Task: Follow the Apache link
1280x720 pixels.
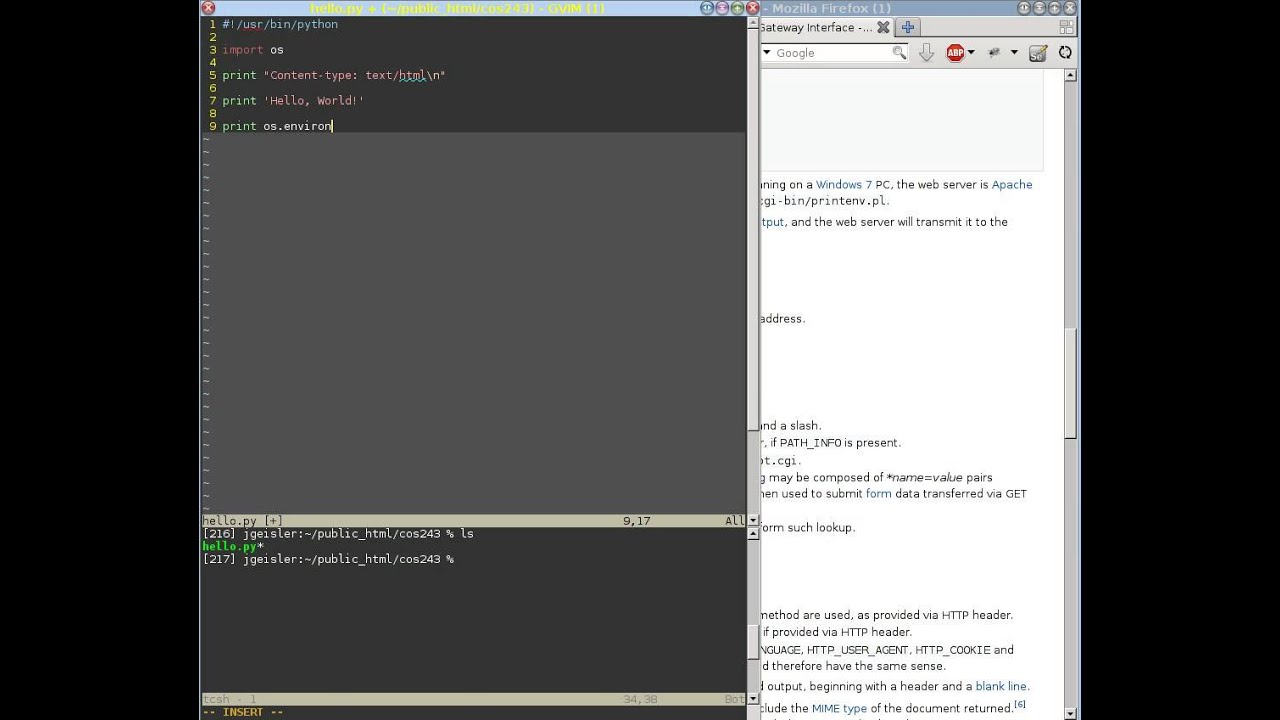Action: pos(1012,185)
